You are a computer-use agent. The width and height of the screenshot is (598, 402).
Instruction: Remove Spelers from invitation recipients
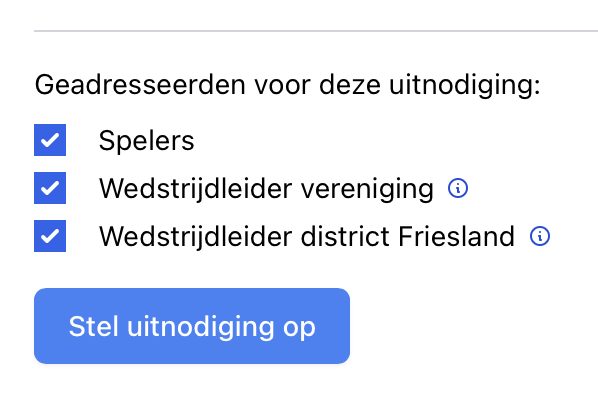point(50,140)
